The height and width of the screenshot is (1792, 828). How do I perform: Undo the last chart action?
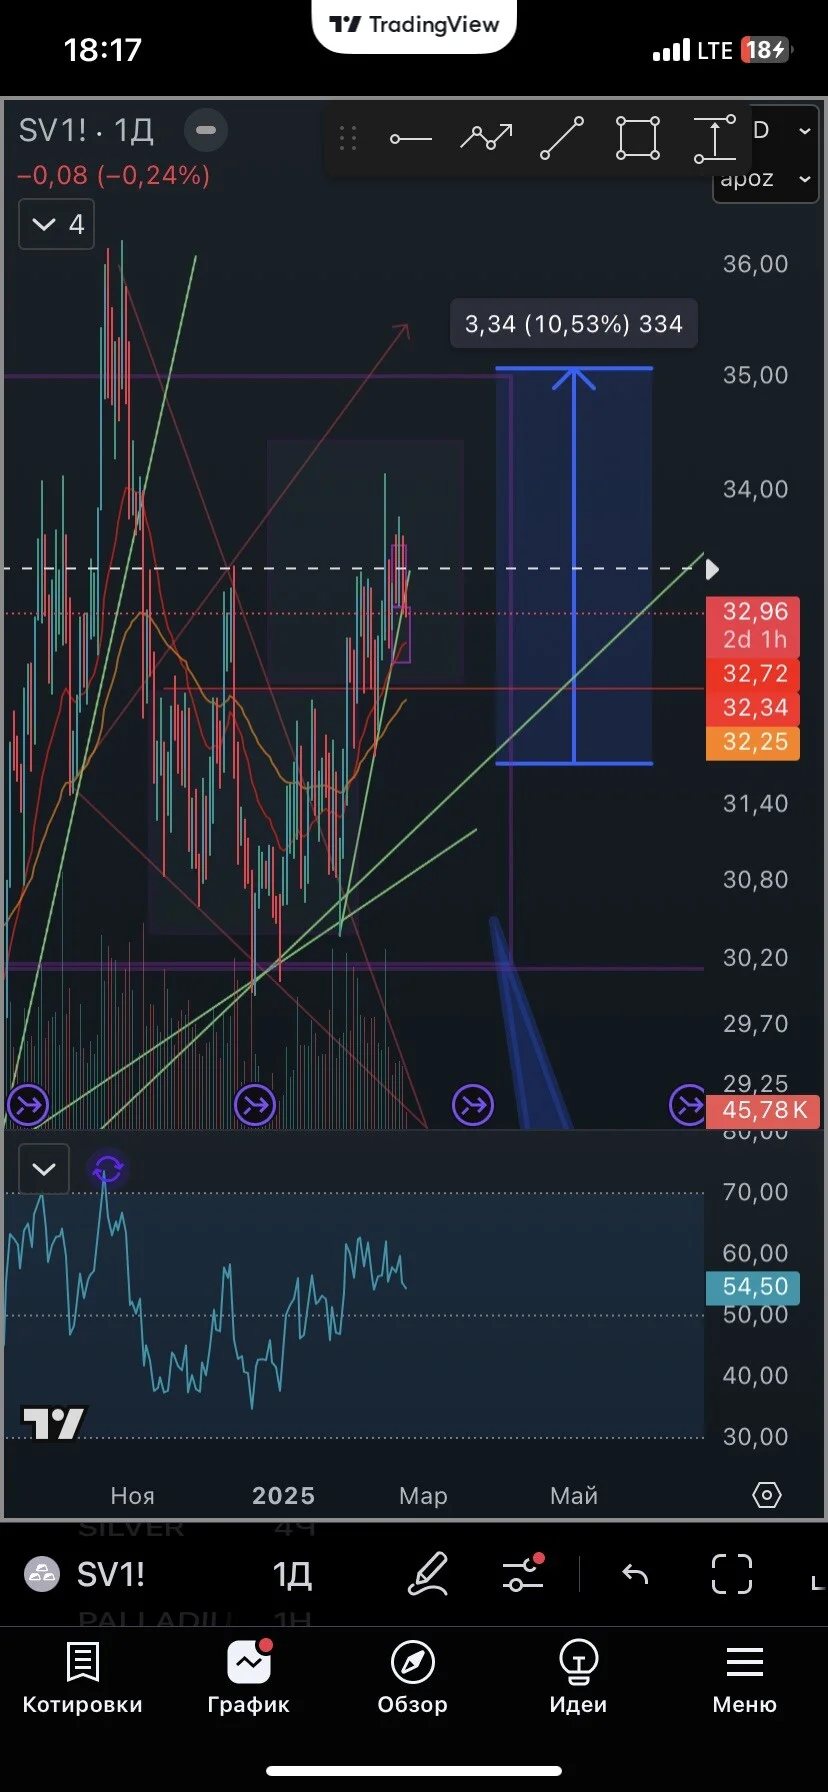click(635, 1574)
